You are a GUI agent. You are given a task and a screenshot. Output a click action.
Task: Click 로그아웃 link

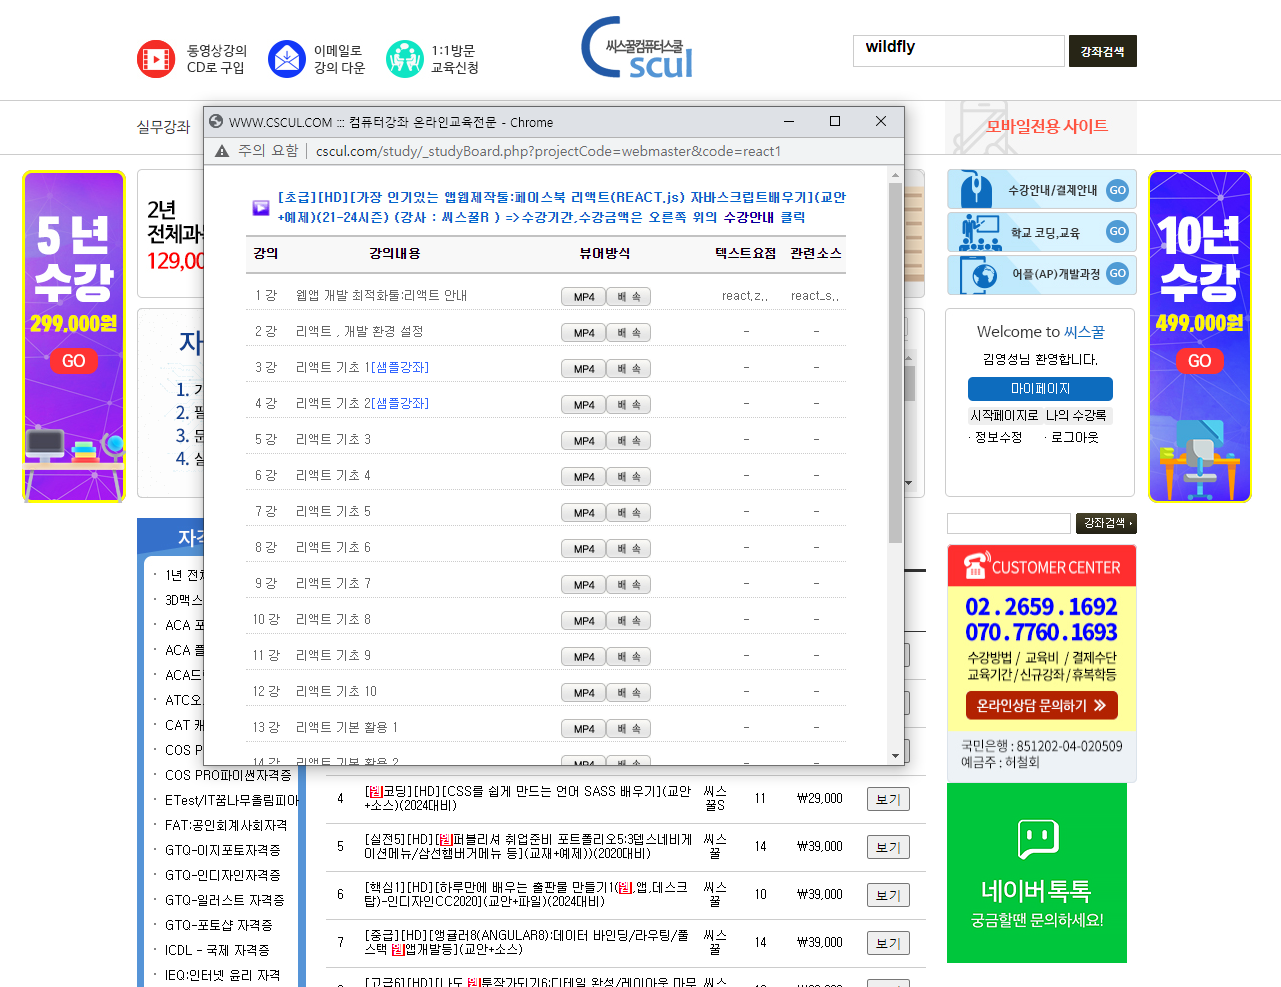coord(1074,438)
